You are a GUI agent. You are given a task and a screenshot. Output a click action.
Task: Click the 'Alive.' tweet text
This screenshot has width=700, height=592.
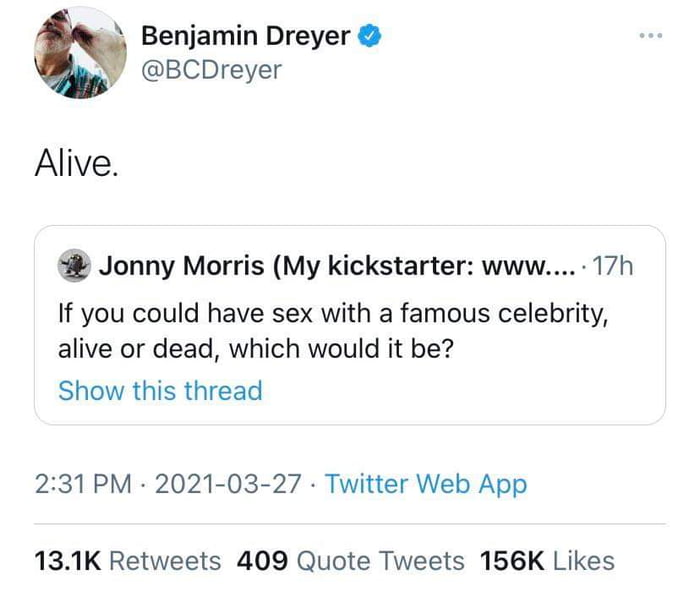76,163
